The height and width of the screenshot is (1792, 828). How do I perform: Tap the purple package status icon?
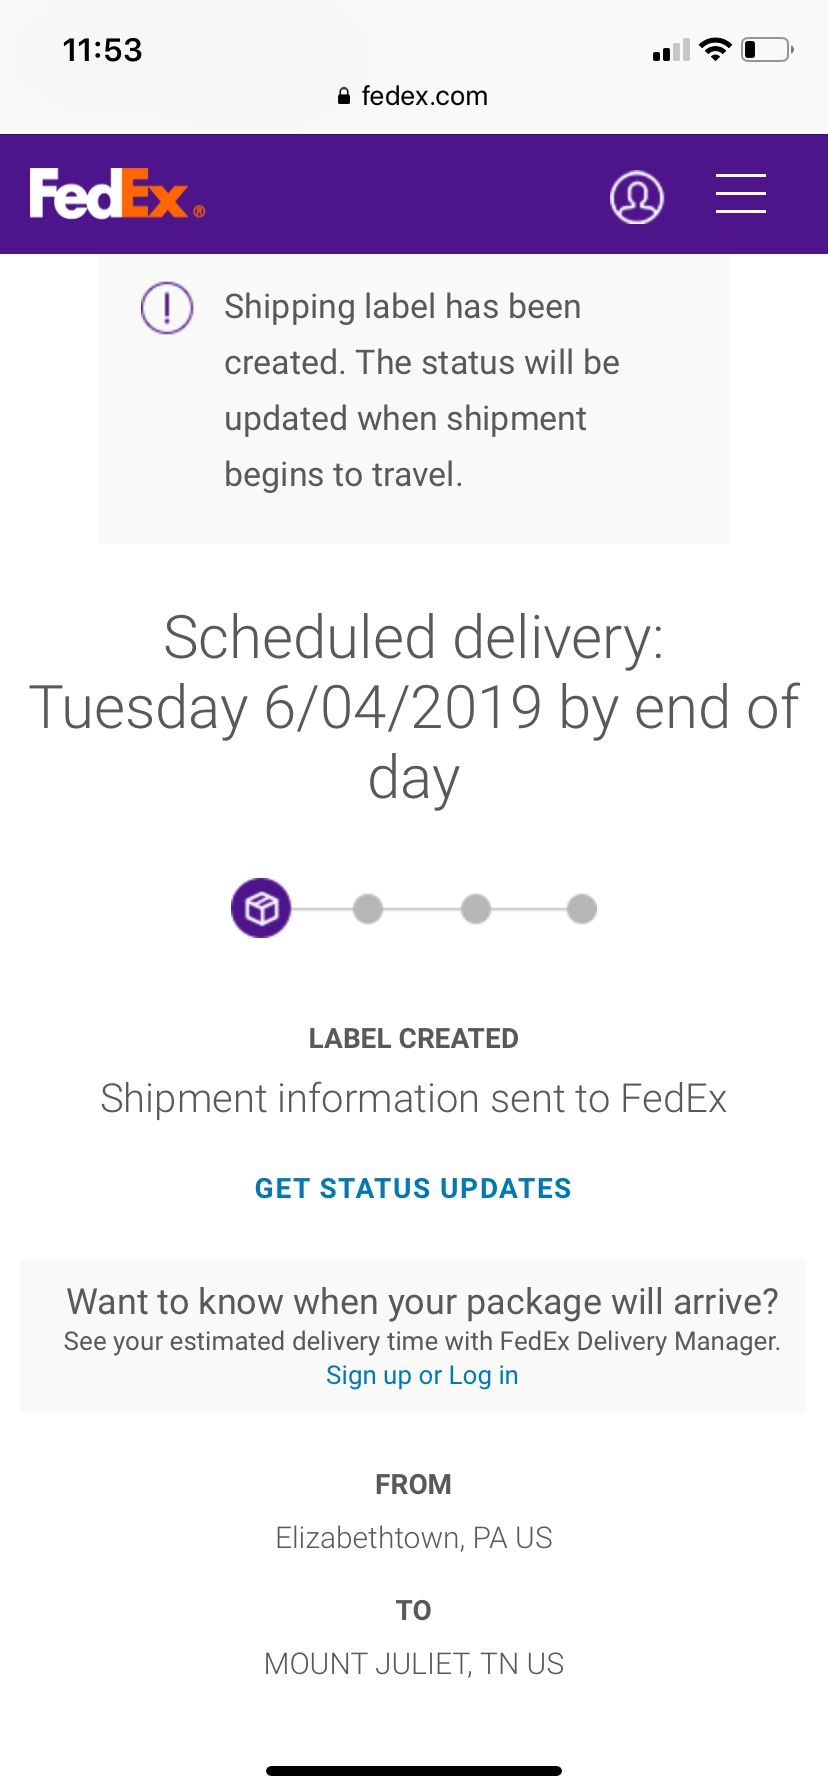tap(261, 908)
